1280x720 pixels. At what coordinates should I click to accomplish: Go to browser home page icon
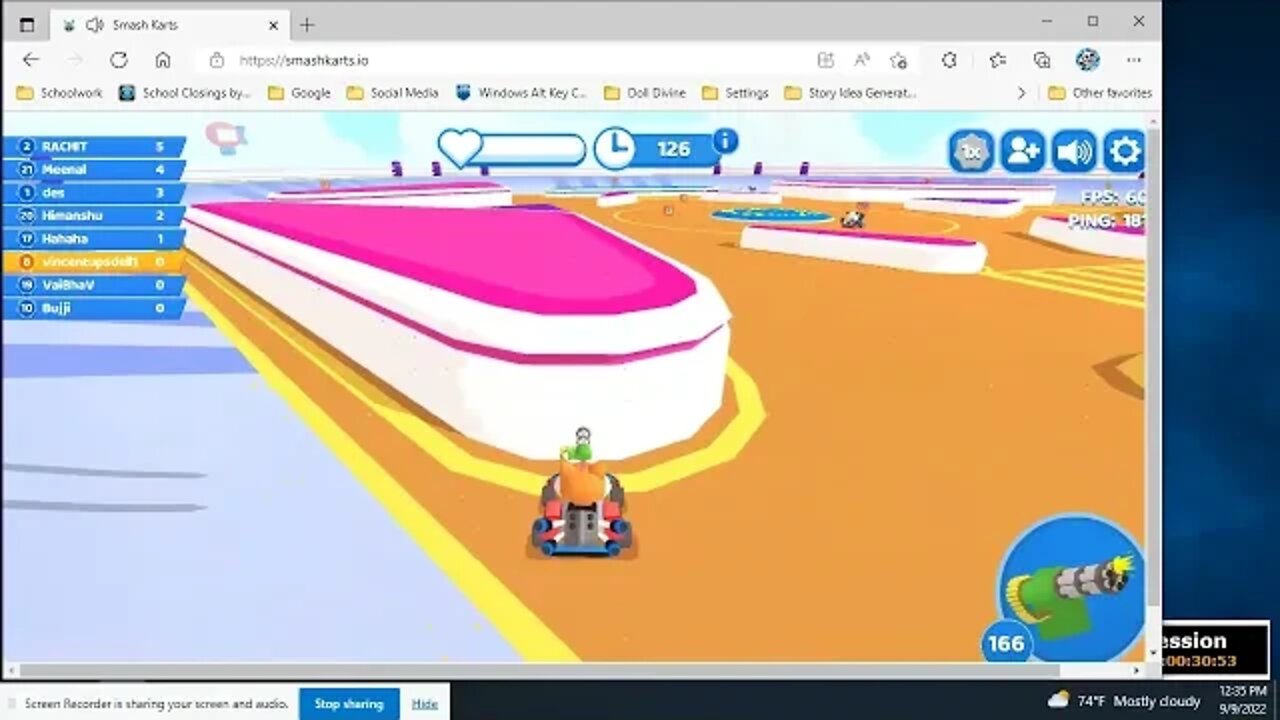[x=163, y=60]
